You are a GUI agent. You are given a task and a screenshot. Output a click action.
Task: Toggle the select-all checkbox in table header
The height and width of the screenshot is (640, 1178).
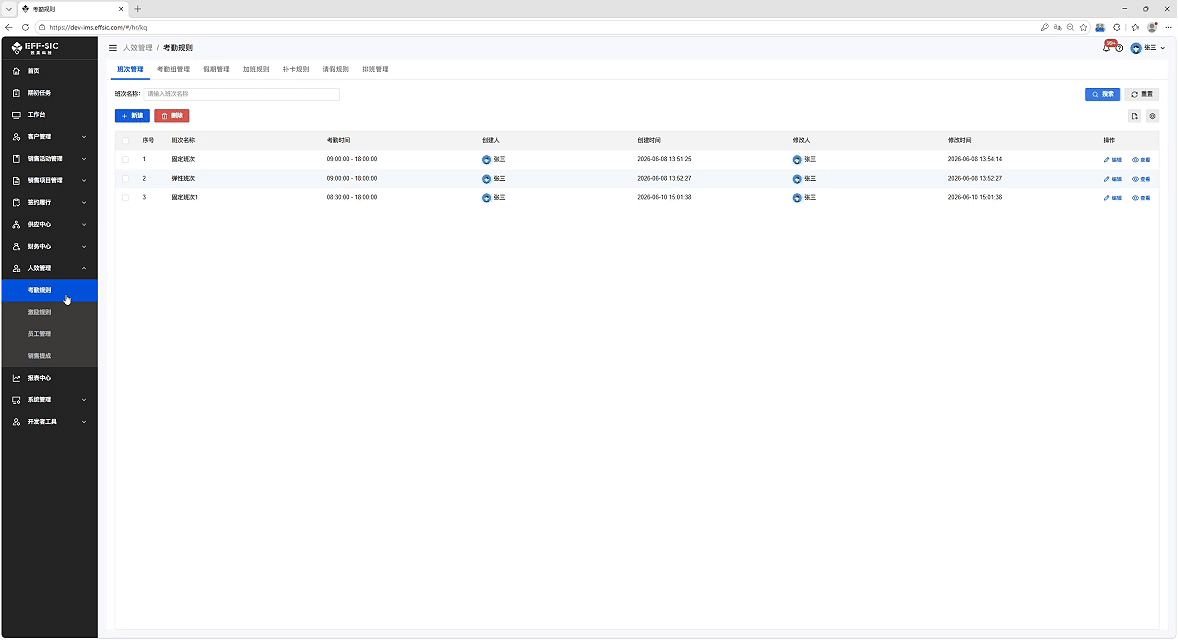(x=125, y=140)
